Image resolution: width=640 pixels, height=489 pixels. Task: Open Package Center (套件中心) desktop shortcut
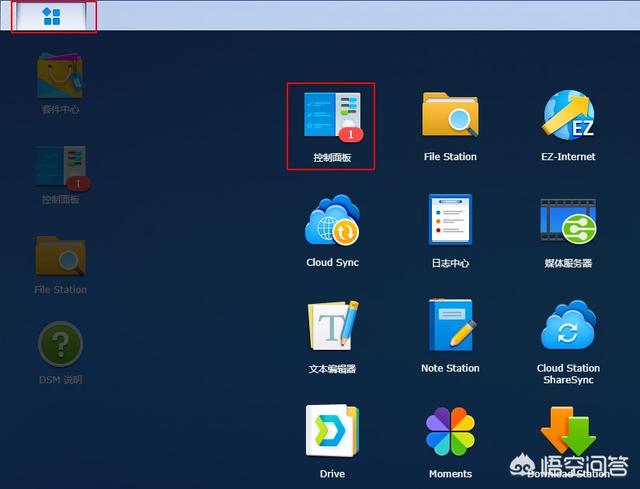[x=61, y=77]
